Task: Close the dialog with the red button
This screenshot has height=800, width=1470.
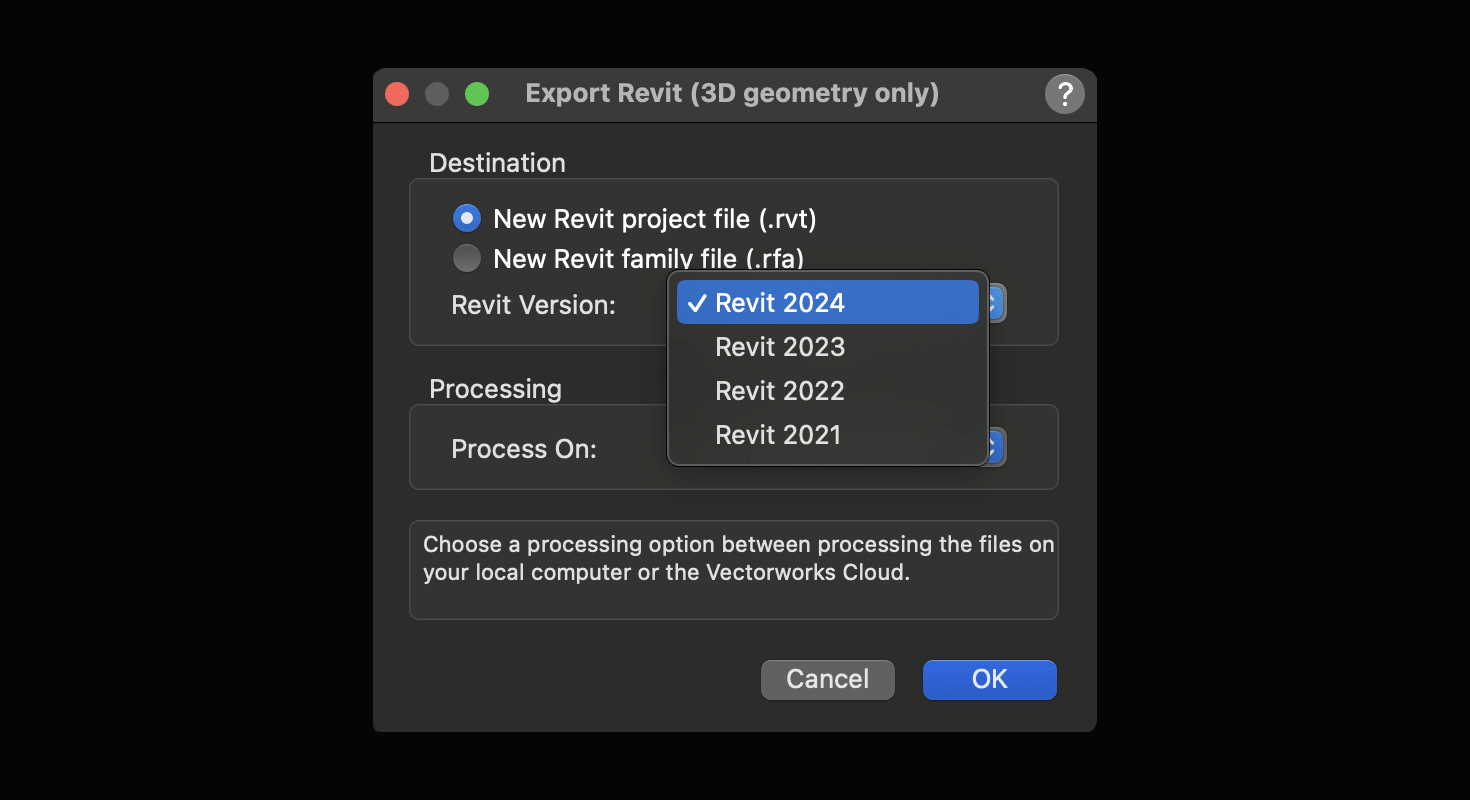Action: tap(397, 94)
